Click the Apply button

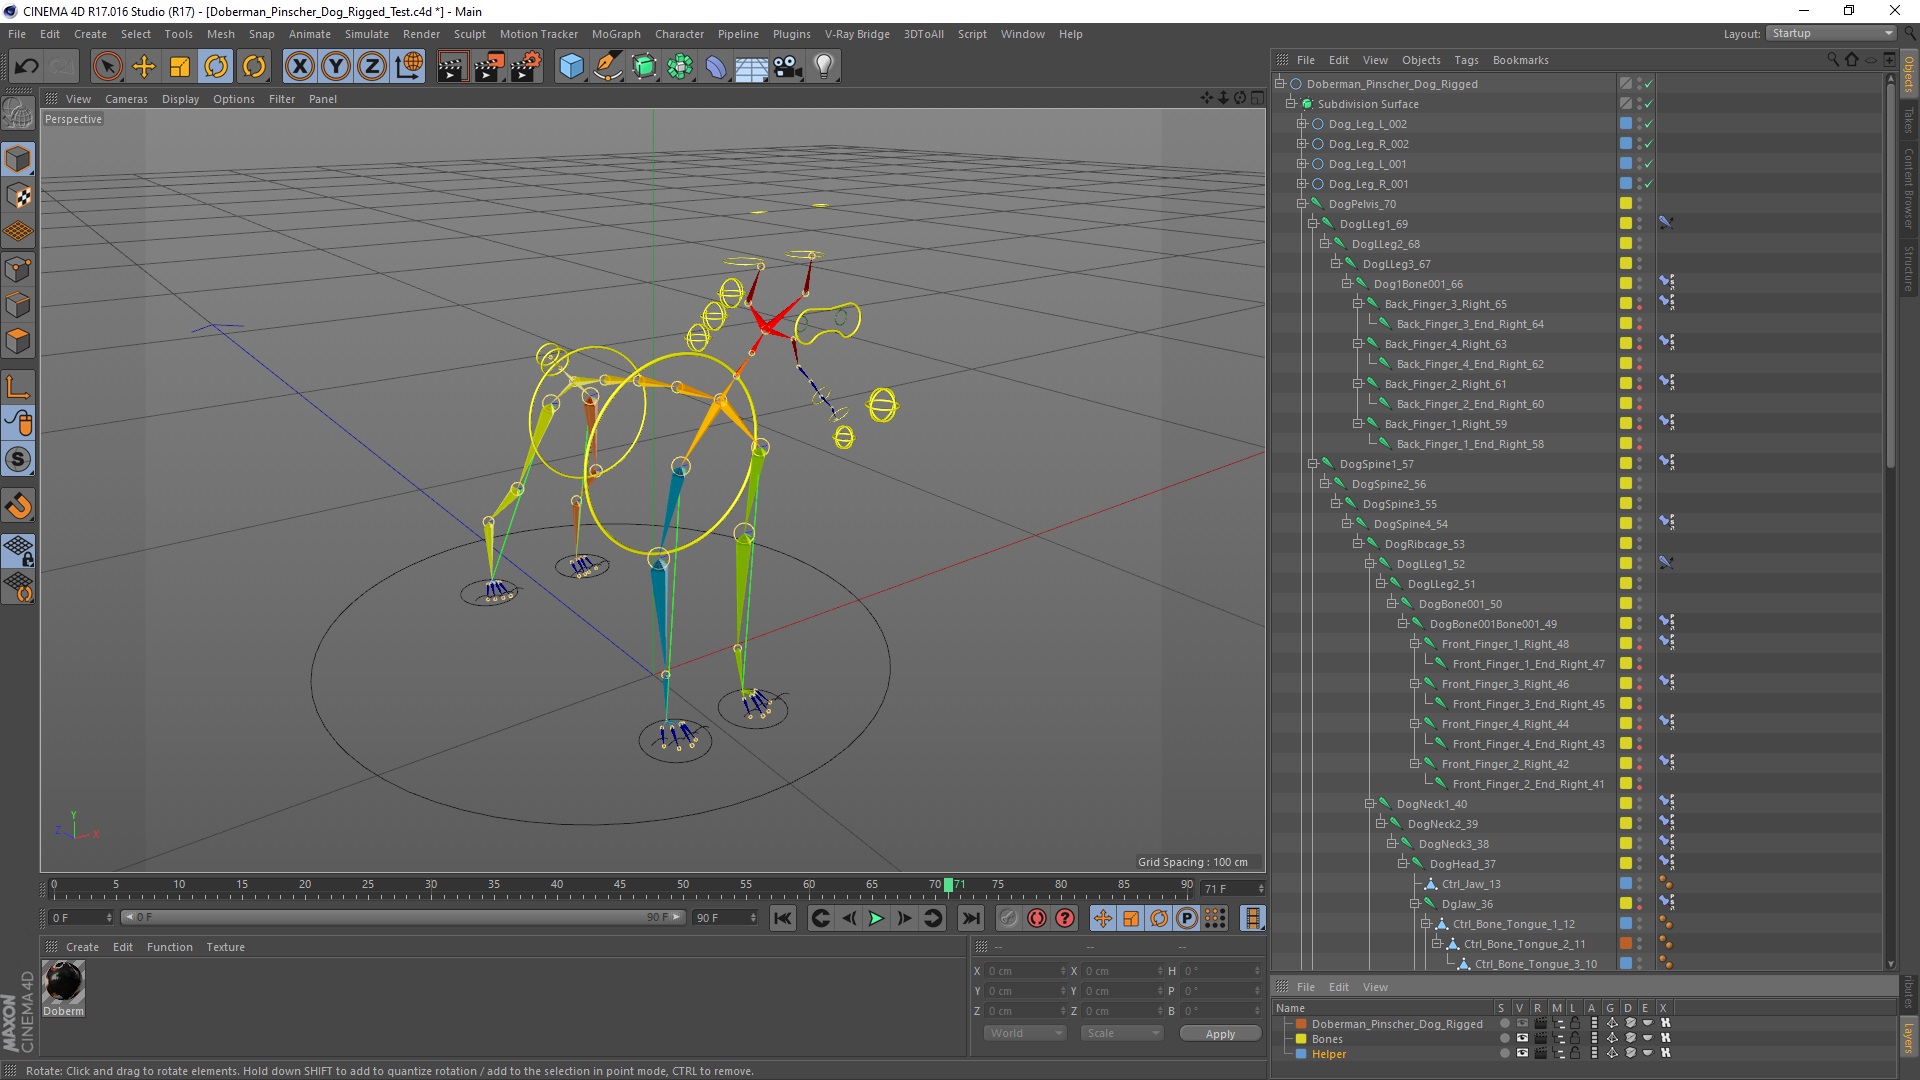[x=1220, y=1034]
